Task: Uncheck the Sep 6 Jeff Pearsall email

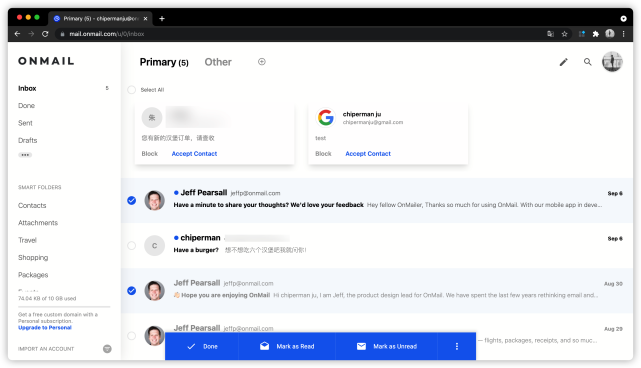Action: click(131, 200)
